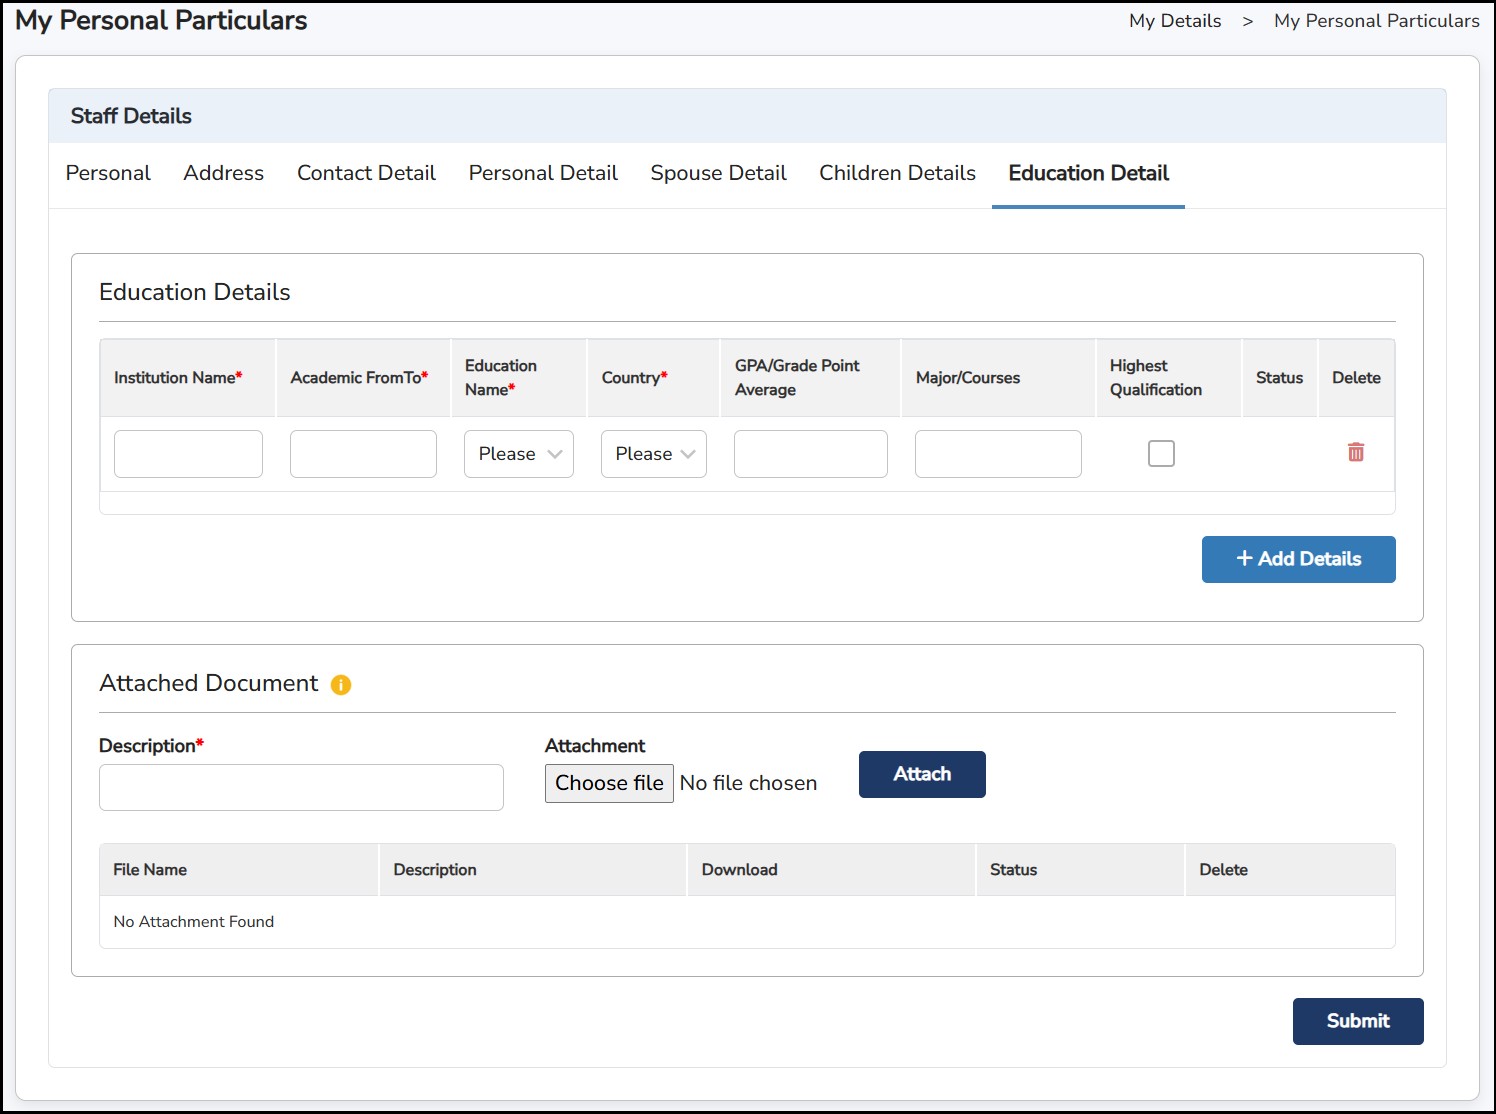Tick the Highest Qualification checkbox

(x=1160, y=454)
